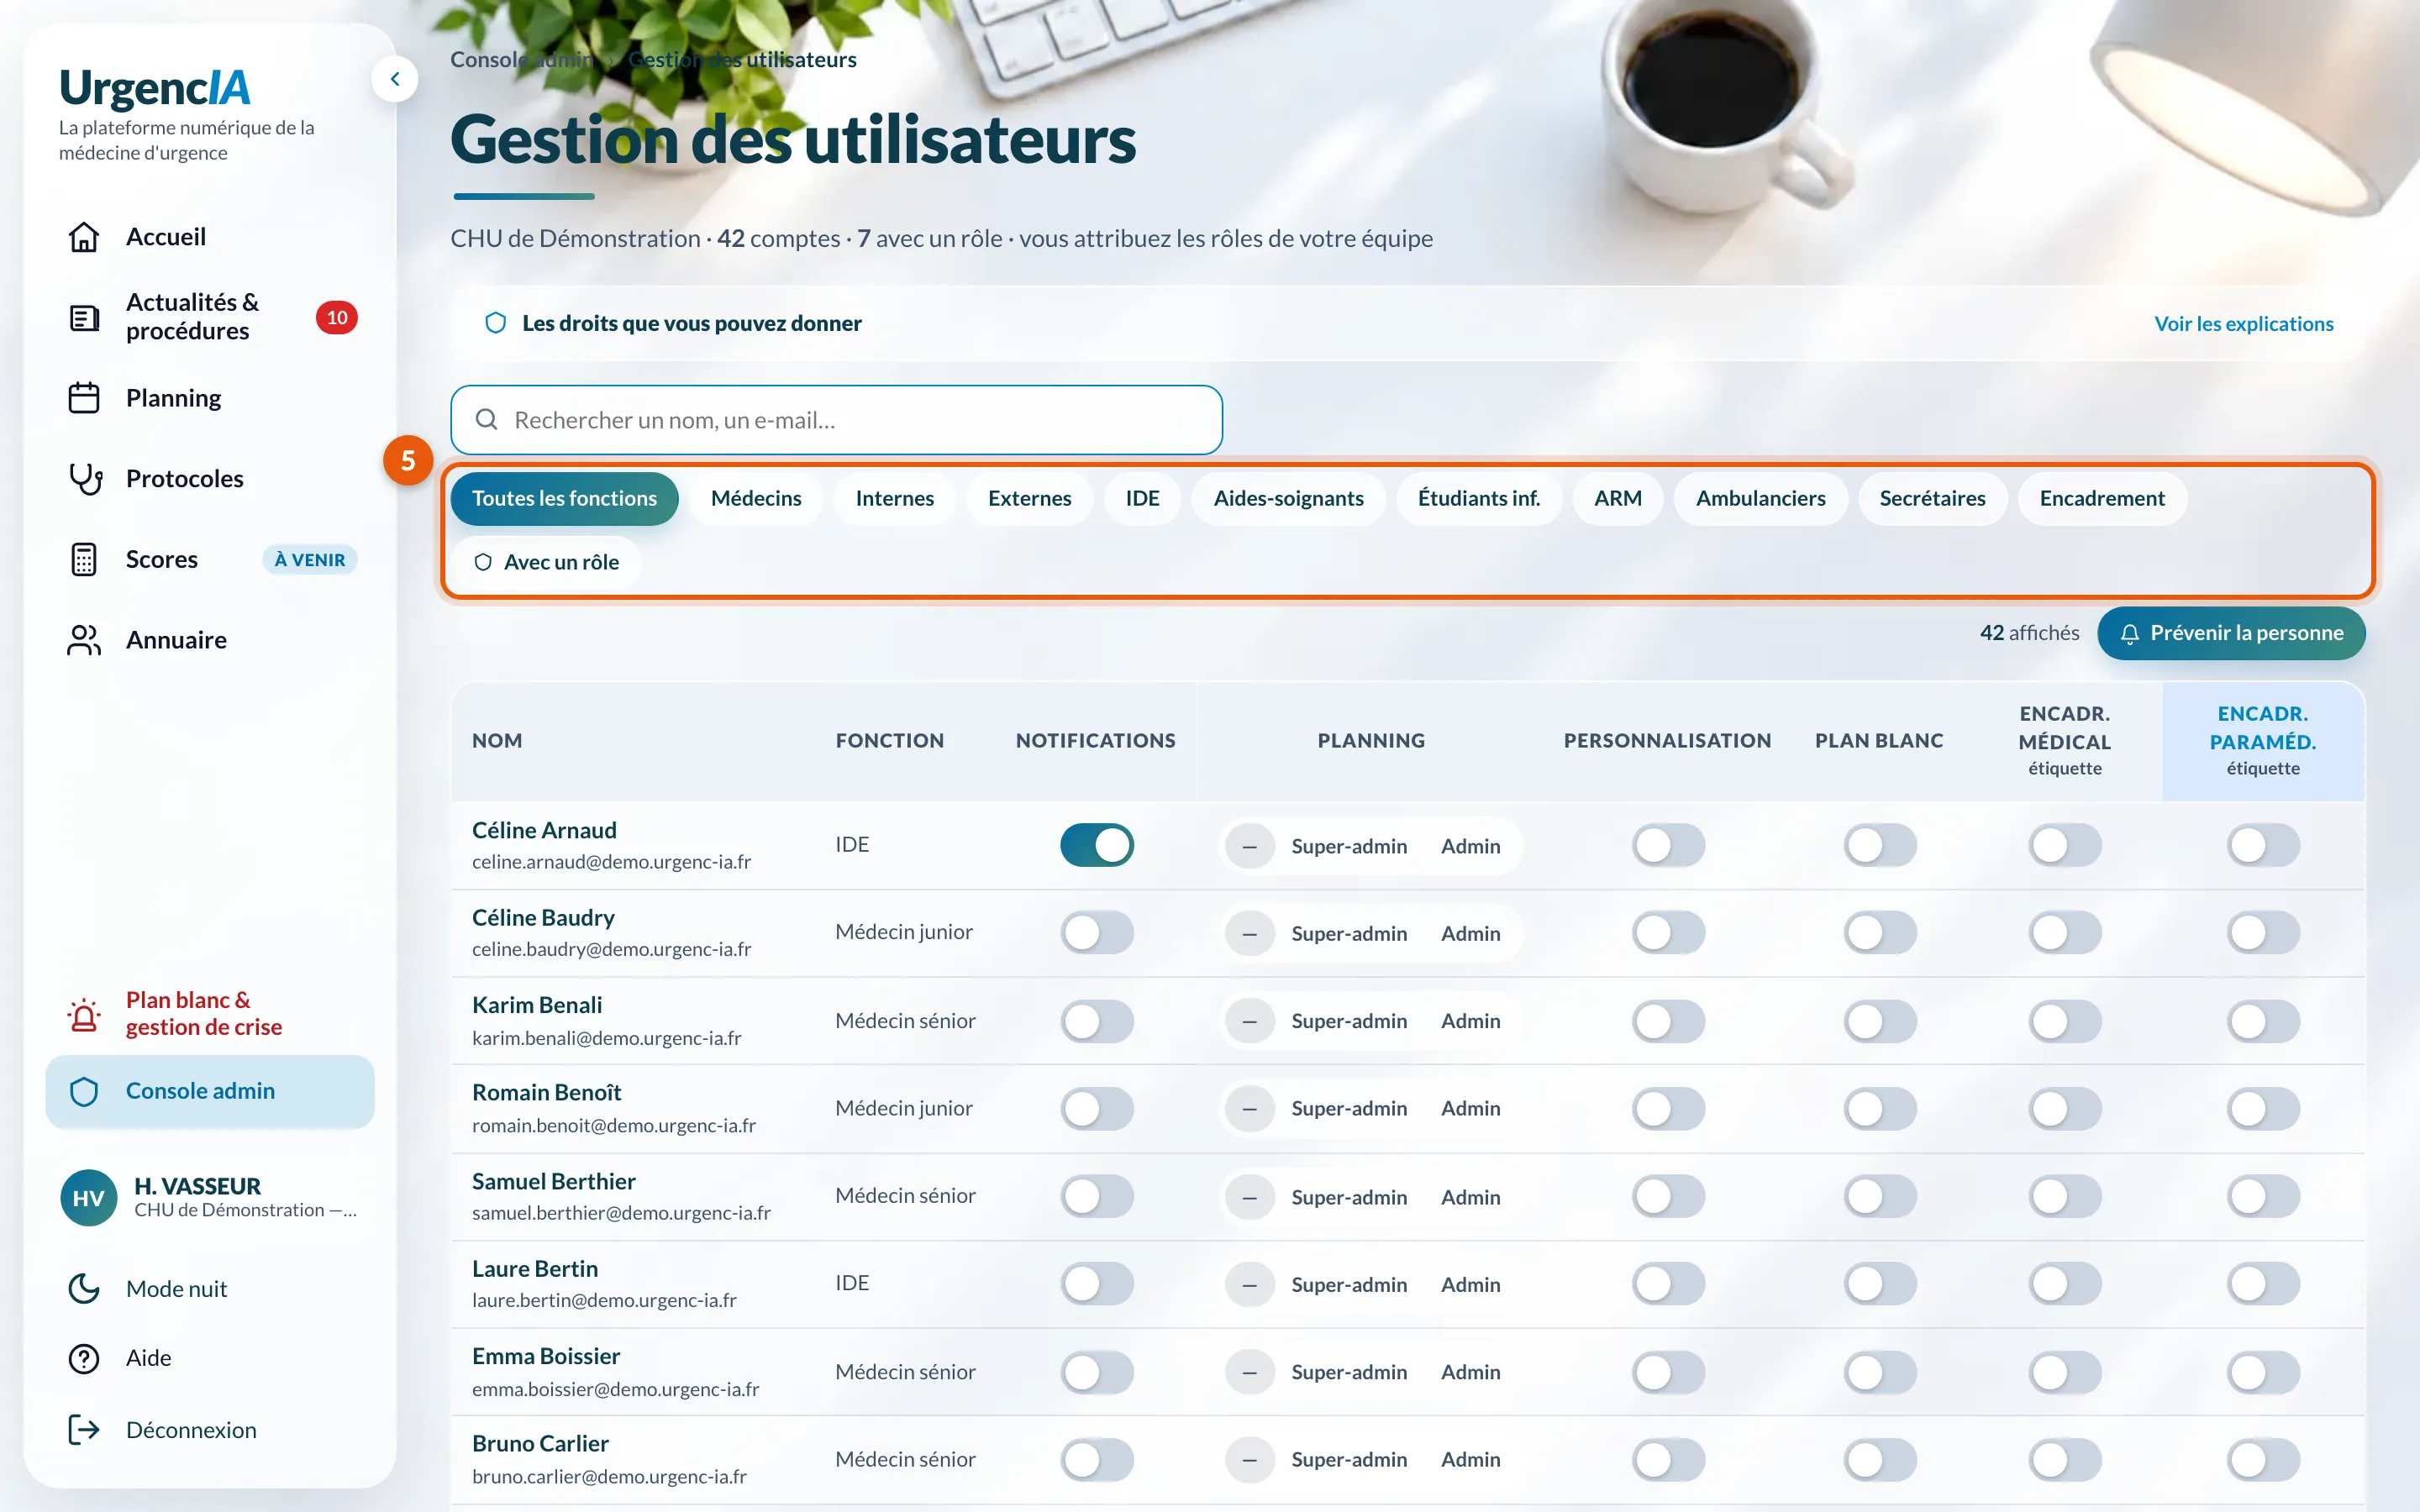The image size is (2420, 1512).
Task: Disable notifications for Céline Arnaud
Action: (x=1097, y=845)
